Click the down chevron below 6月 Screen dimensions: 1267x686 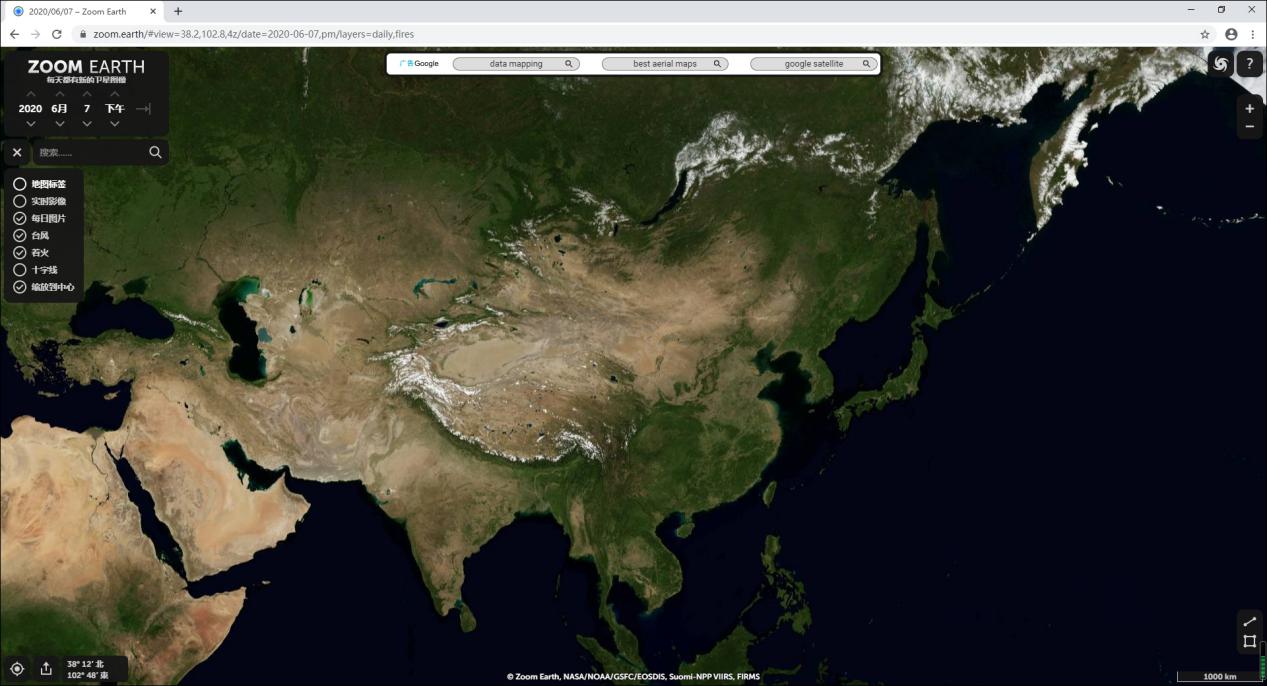click(x=59, y=123)
